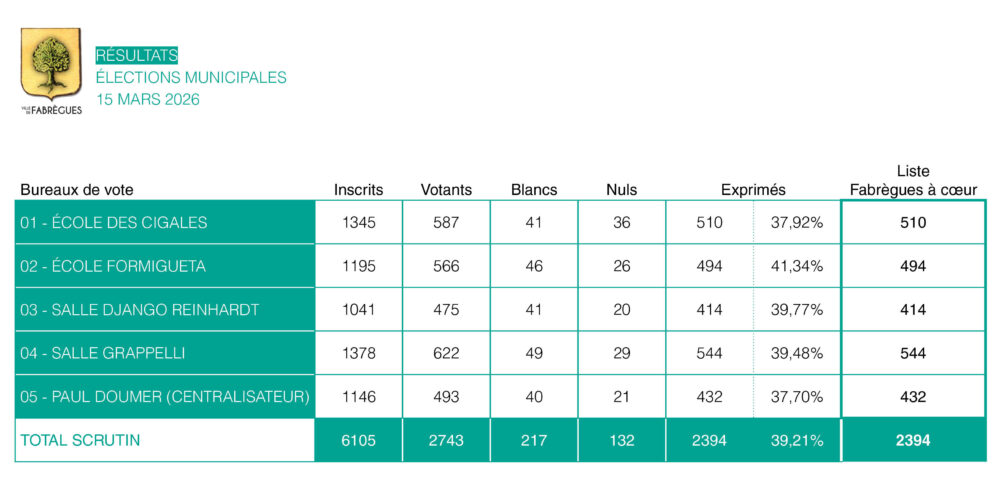This screenshot has height=492, width=1000.
Task: Click the 15 MARS 2026 date
Action: (147, 99)
